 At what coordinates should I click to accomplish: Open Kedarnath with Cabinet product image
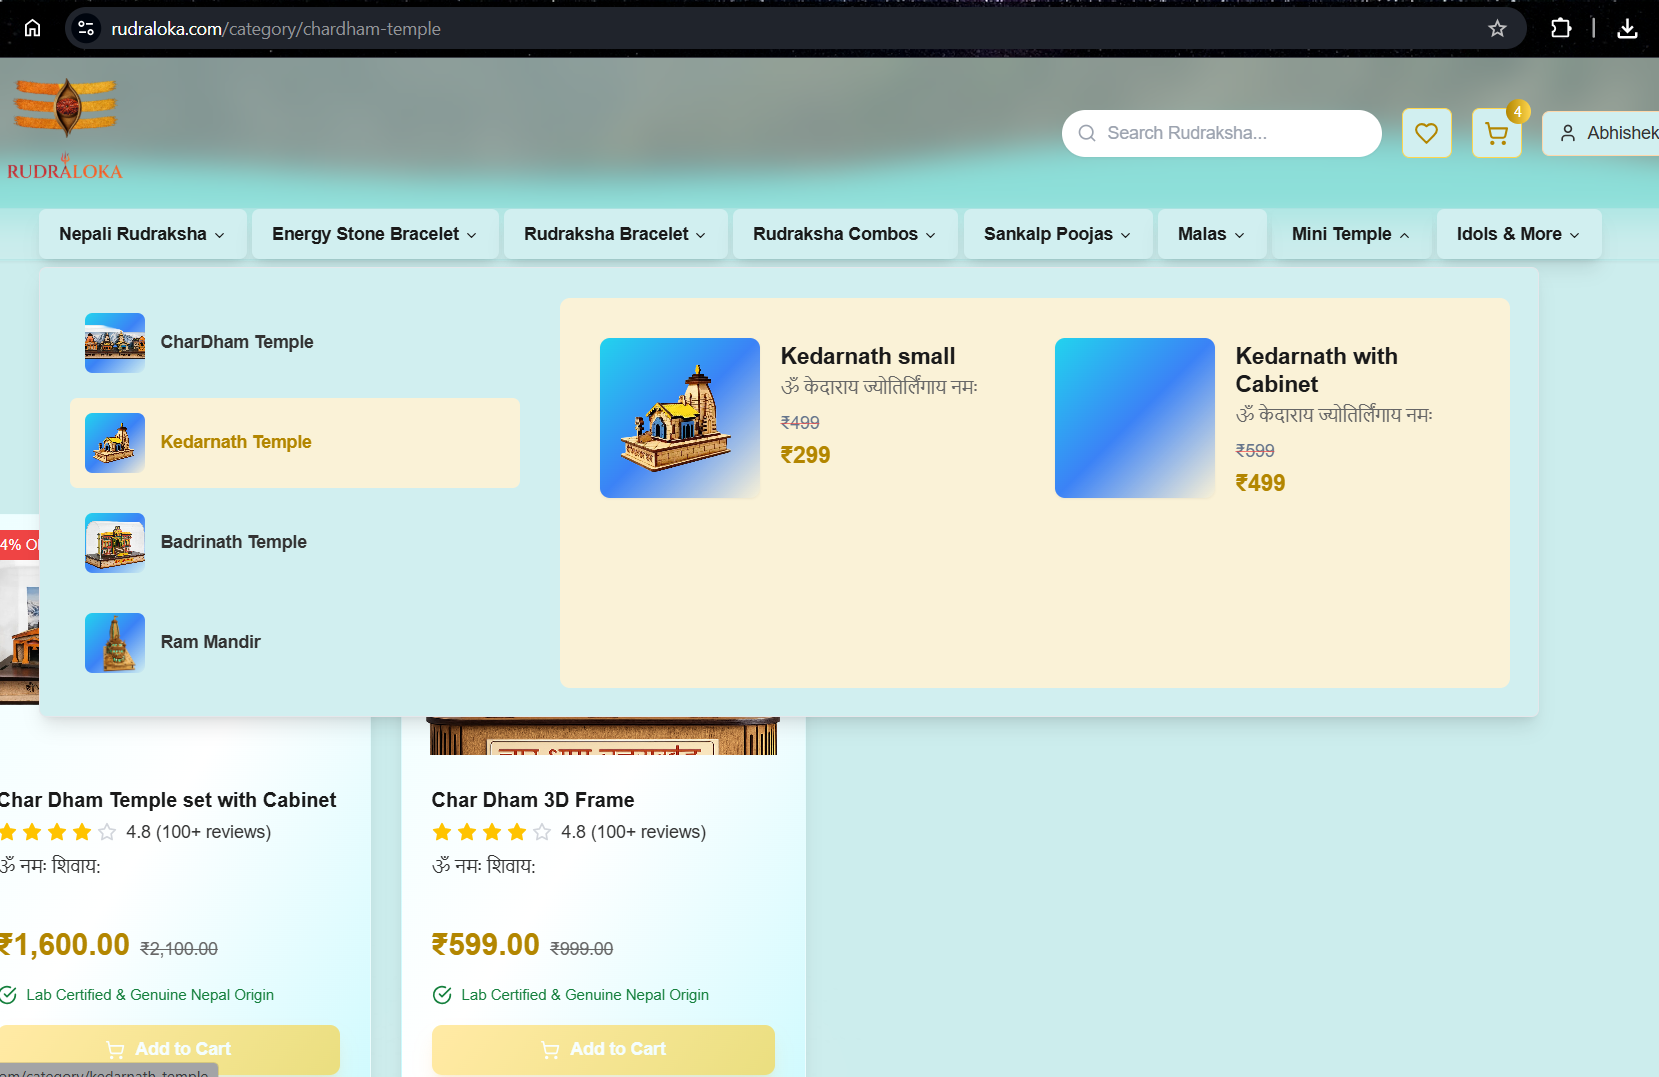pyautogui.click(x=1135, y=418)
